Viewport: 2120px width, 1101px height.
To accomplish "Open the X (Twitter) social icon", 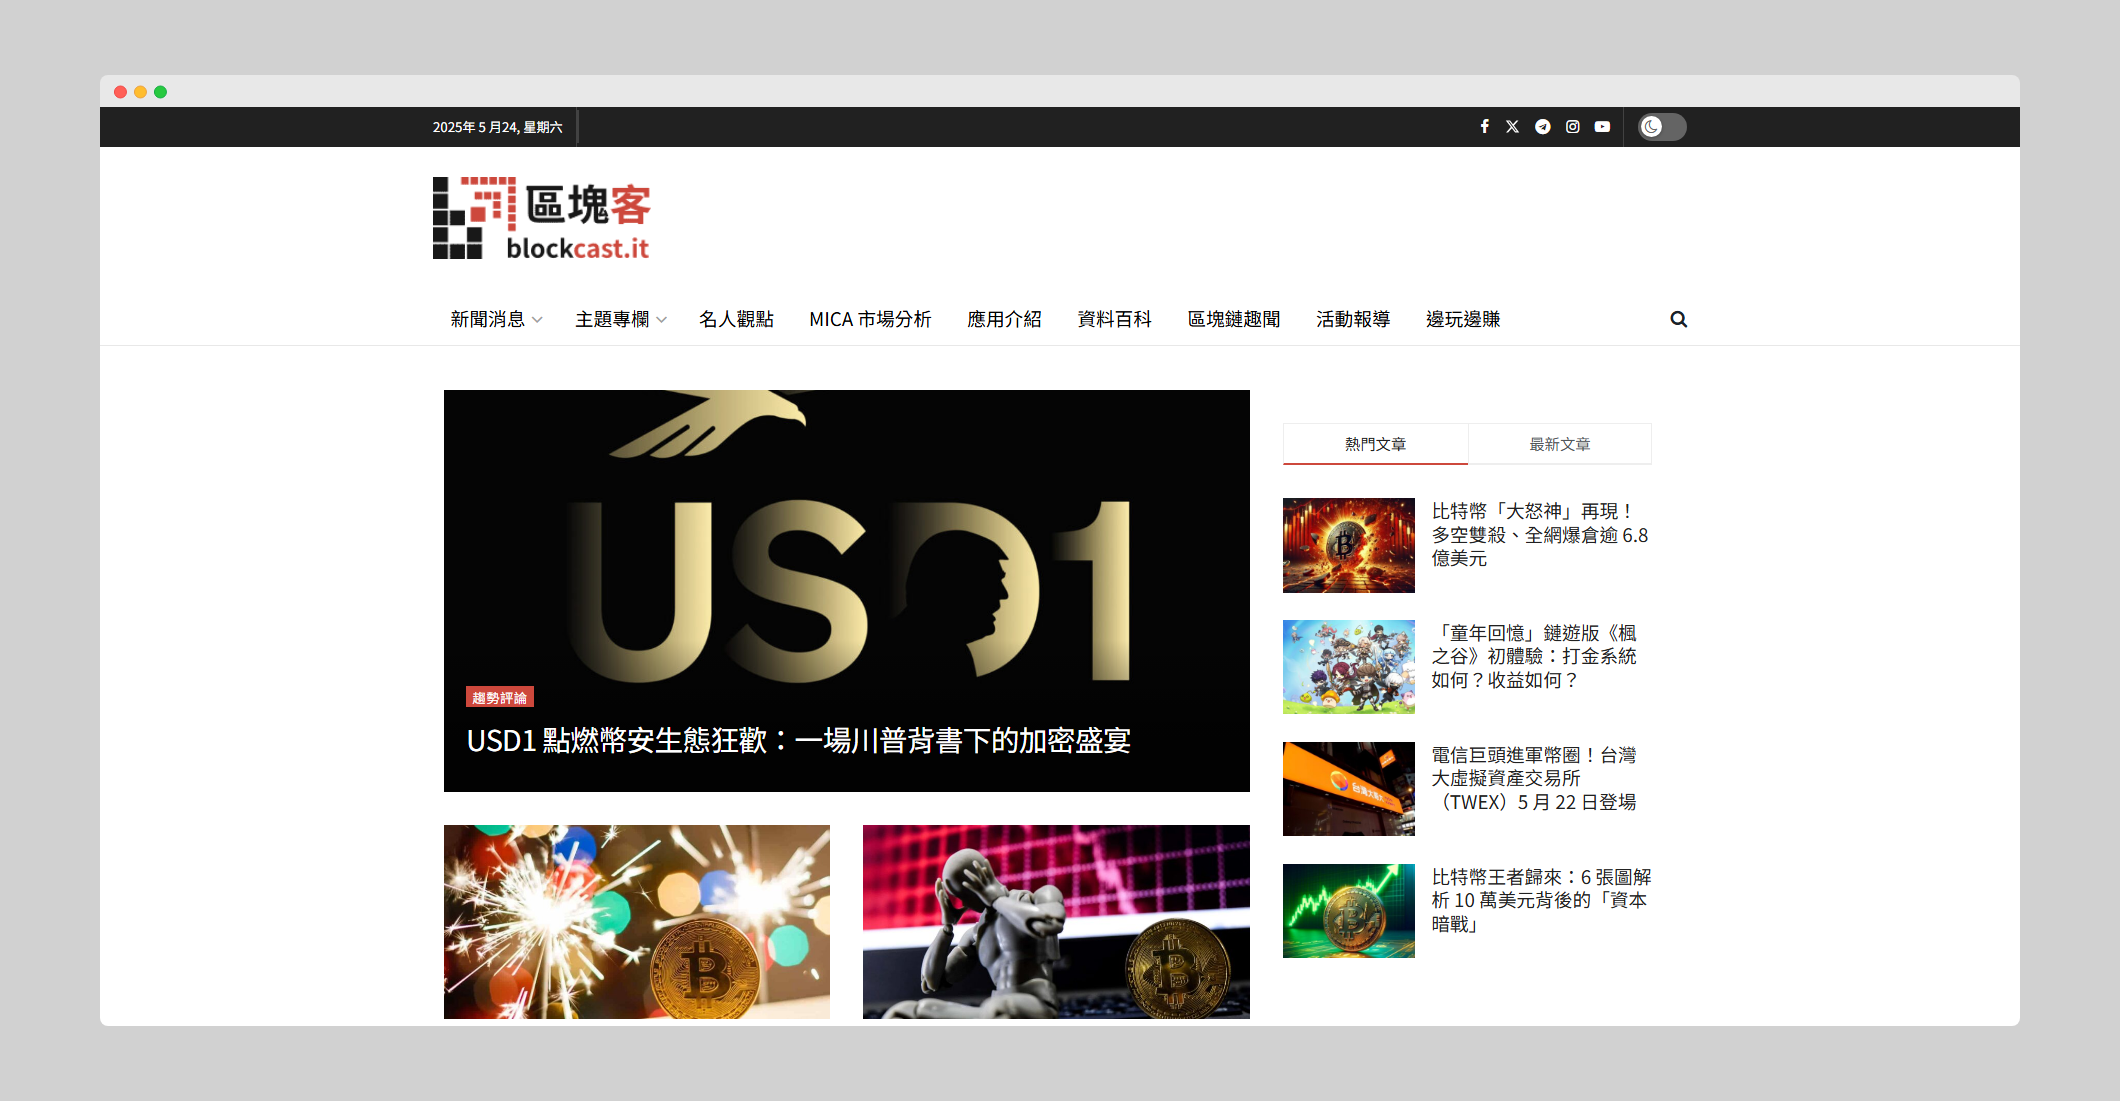I will tap(1512, 127).
